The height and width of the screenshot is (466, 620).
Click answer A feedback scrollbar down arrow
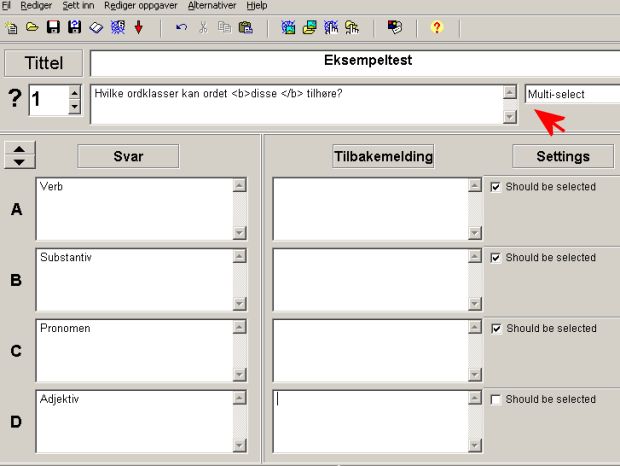(475, 233)
